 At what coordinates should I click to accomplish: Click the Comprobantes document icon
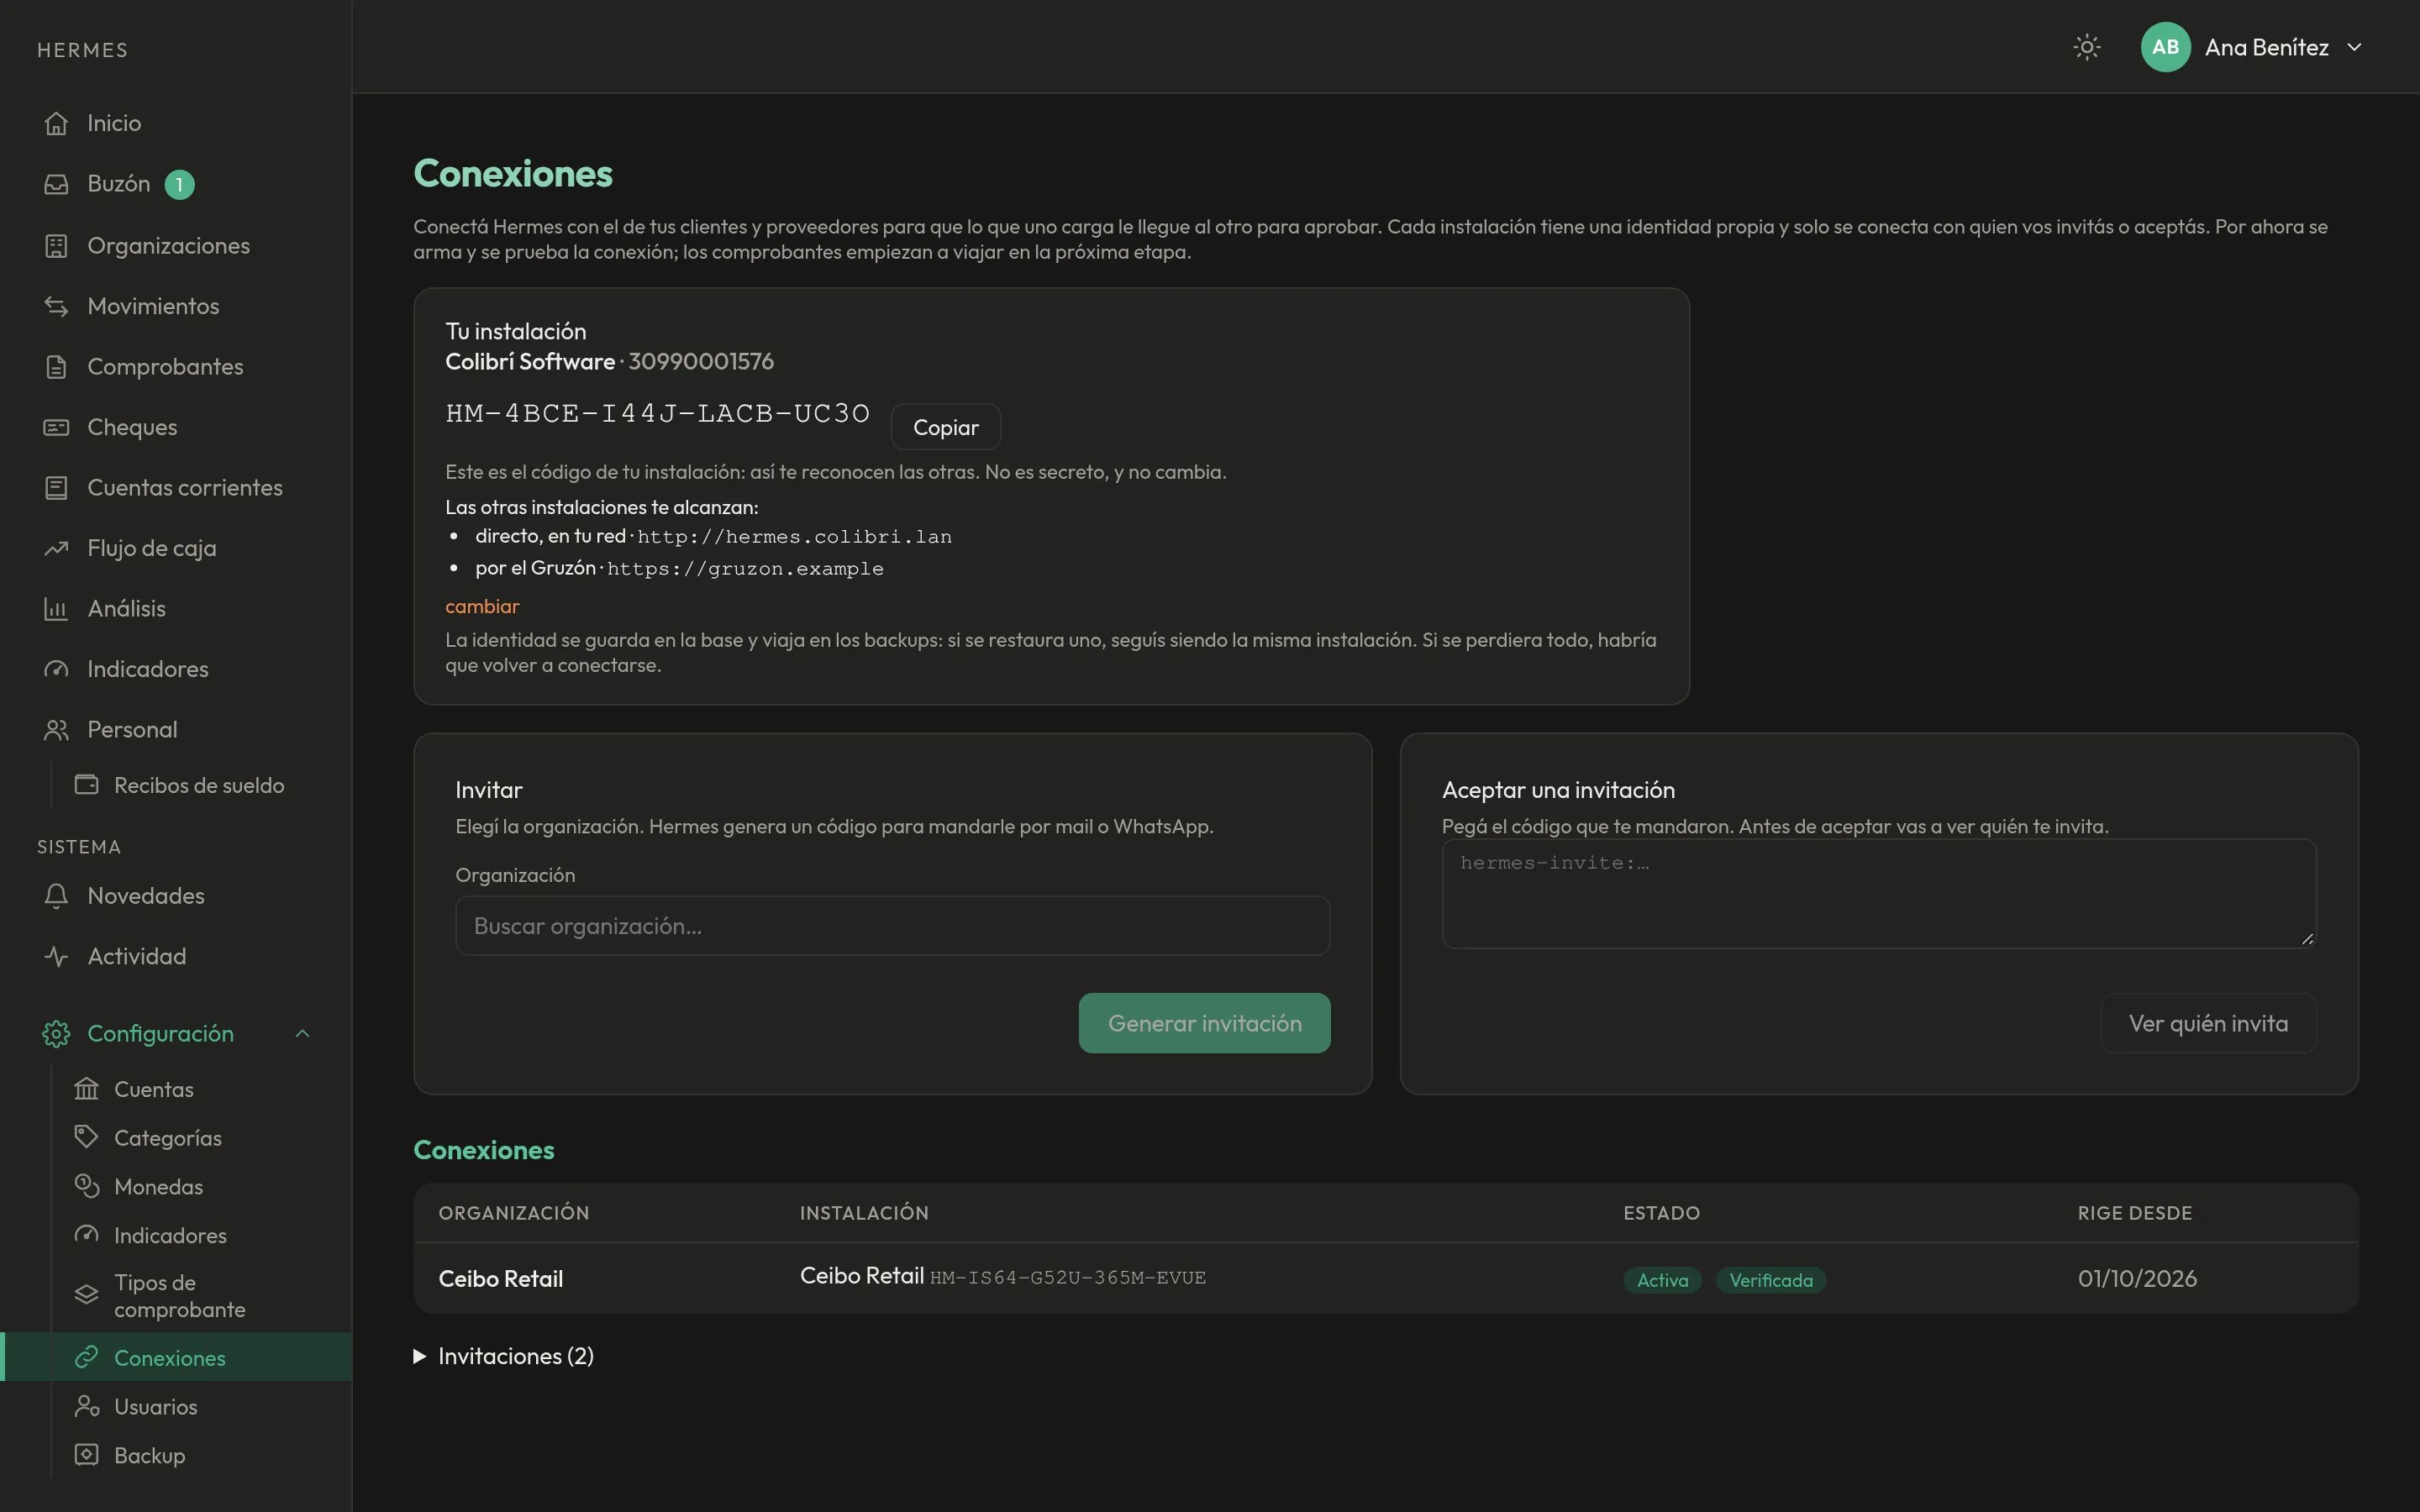coord(56,367)
